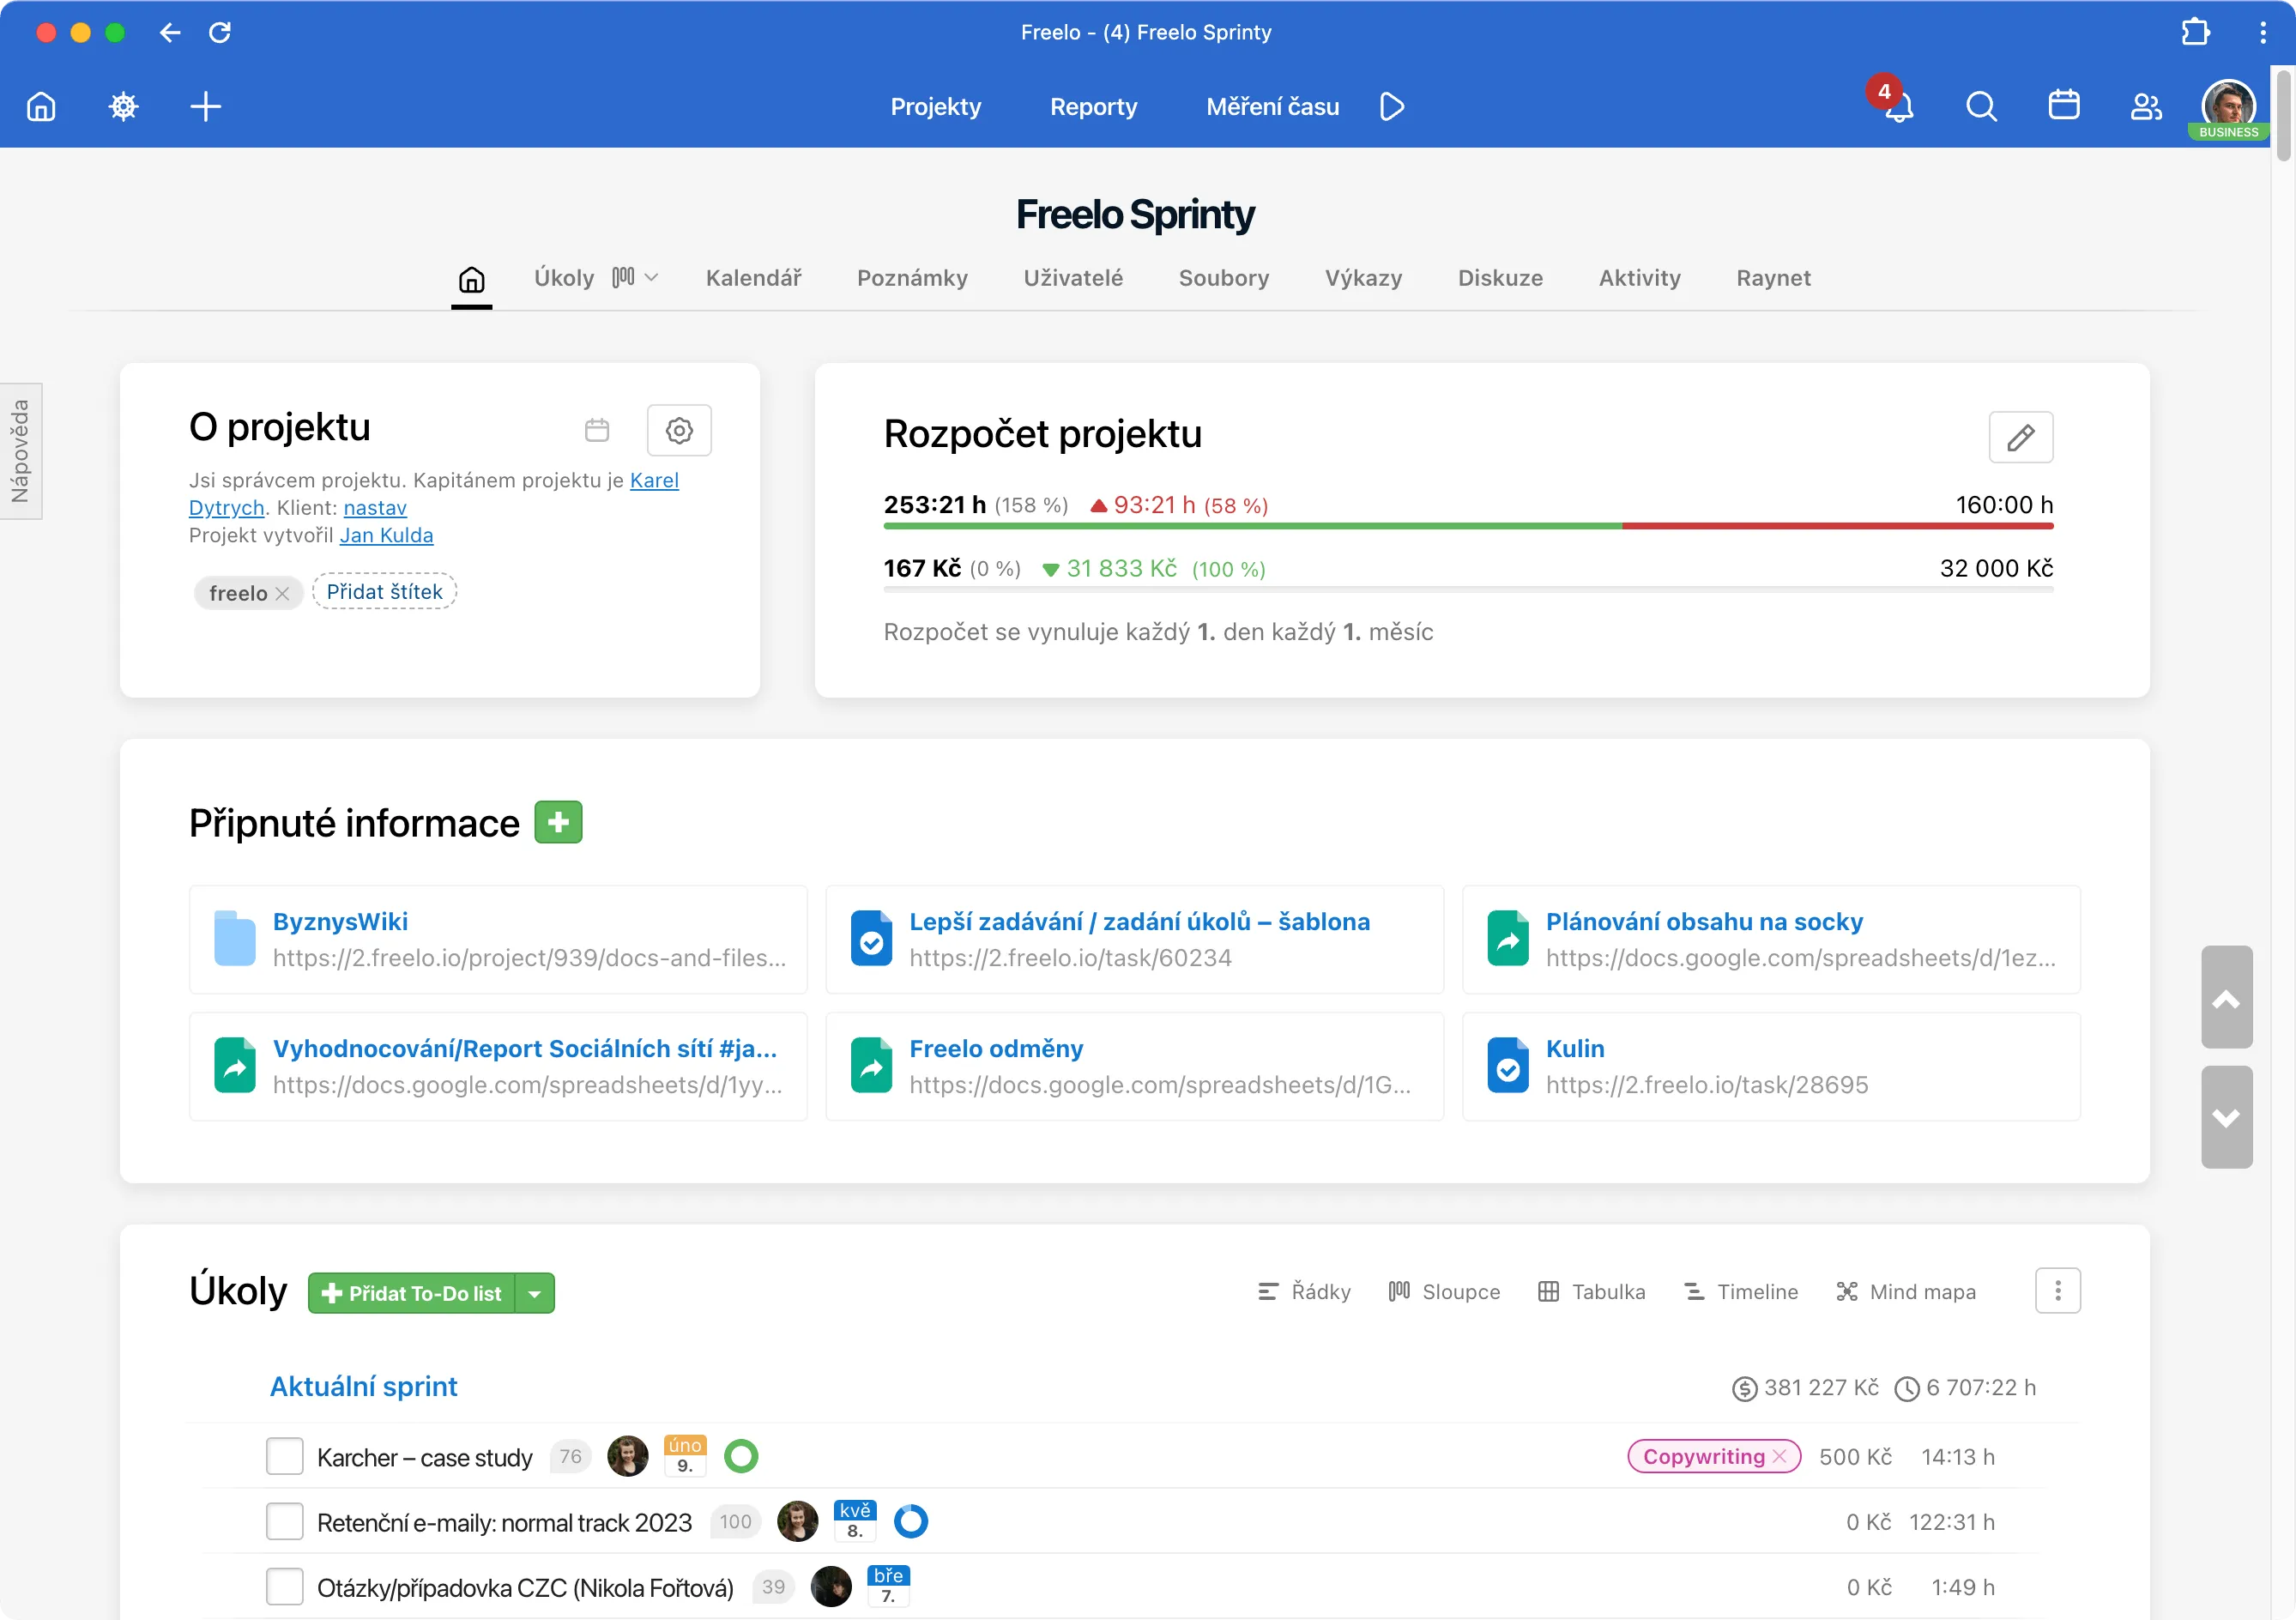Screen dimensions: 2296x1620
Task: Click the hours budget progress bar
Action: coord(1468,525)
